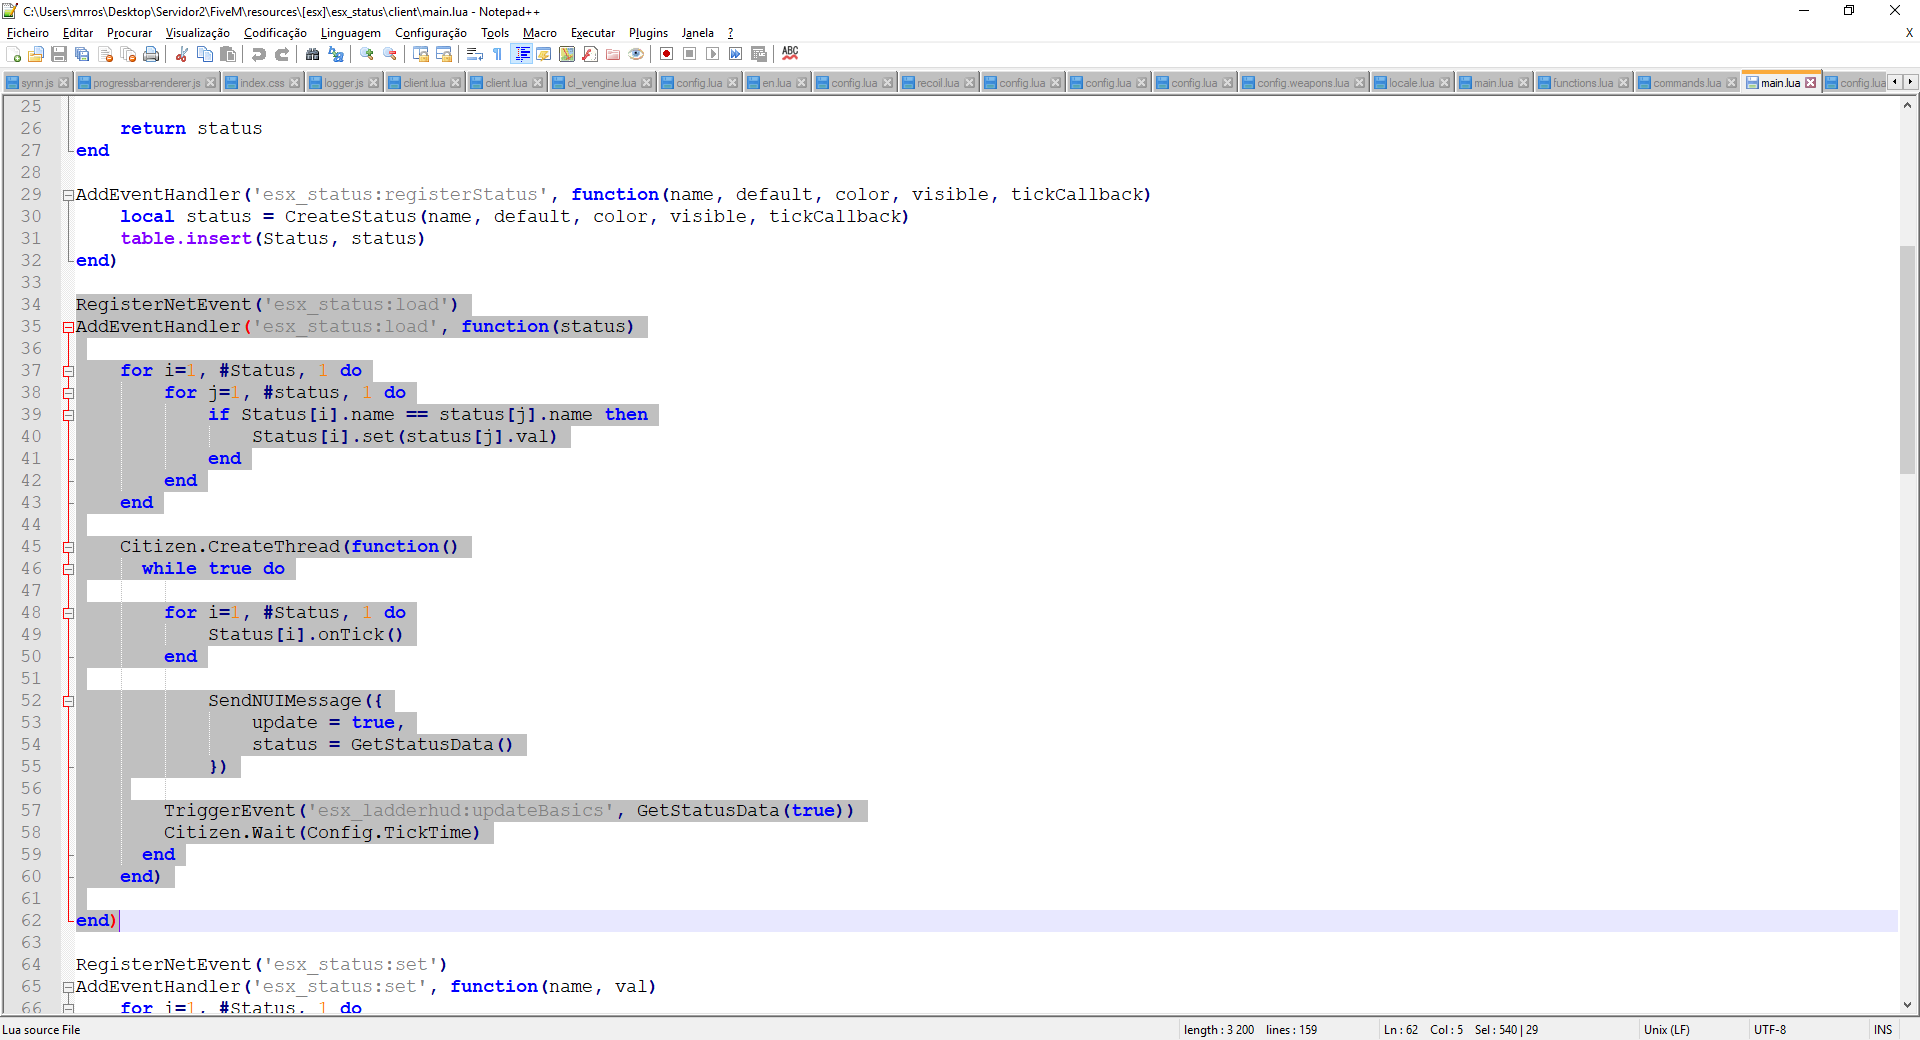Click the vertical scrollbar thumb
The height and width of the screenshot is (1040, 1920).
[x=1908, y=360]
